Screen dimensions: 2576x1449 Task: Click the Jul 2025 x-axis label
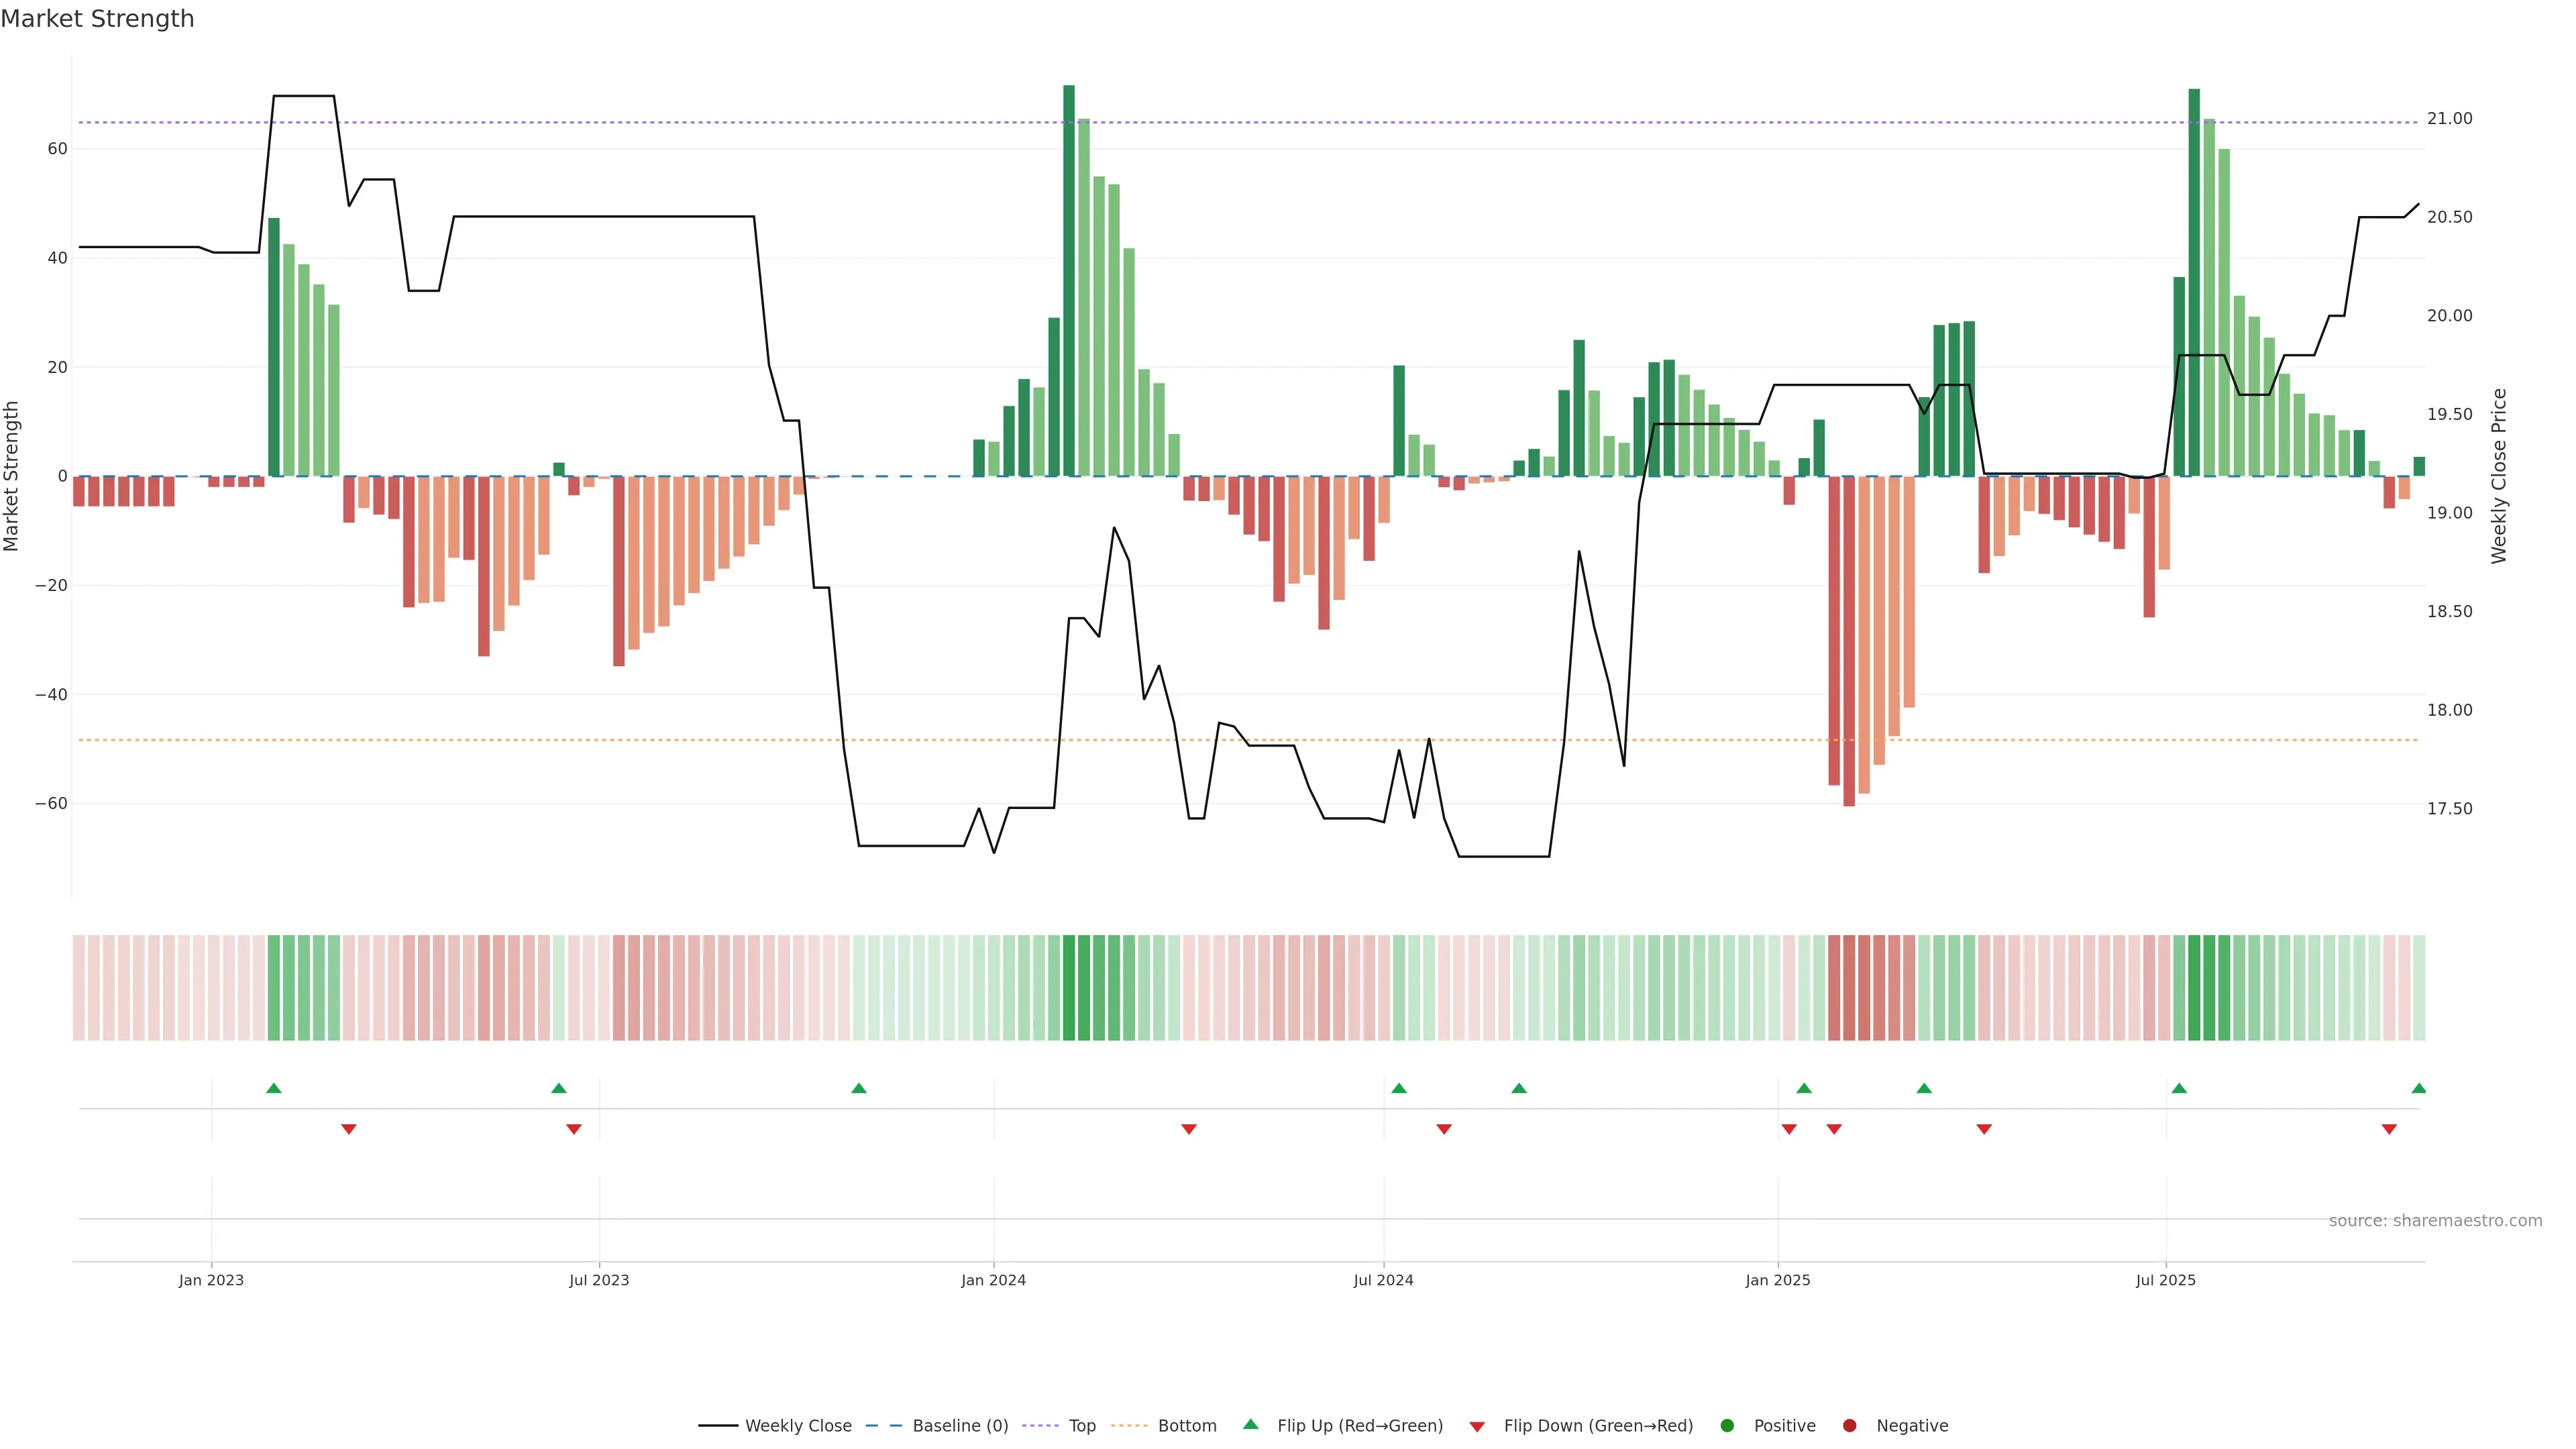point(2165,1280)
